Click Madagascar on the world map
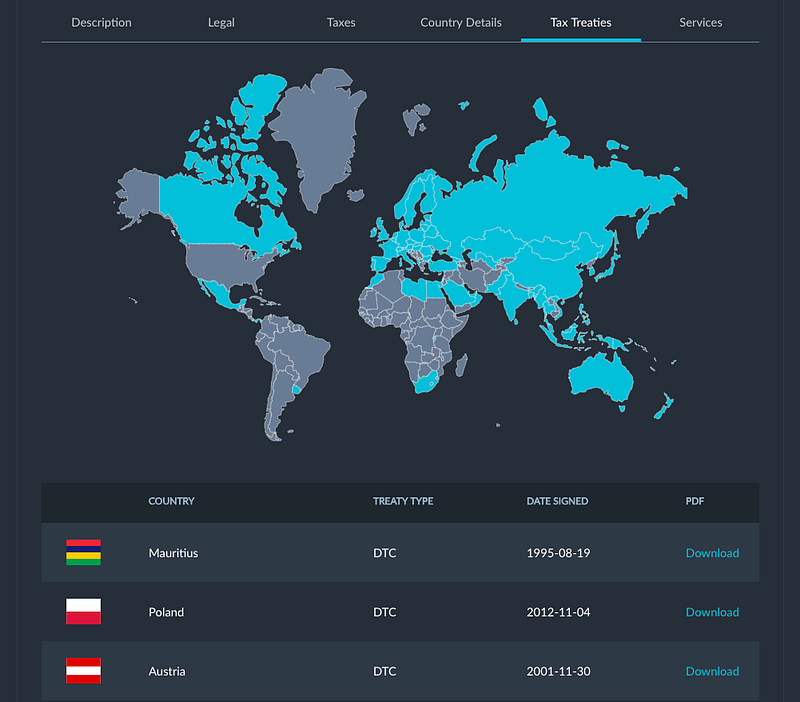The width and height of the screenshot is (800, 702). 461,366
